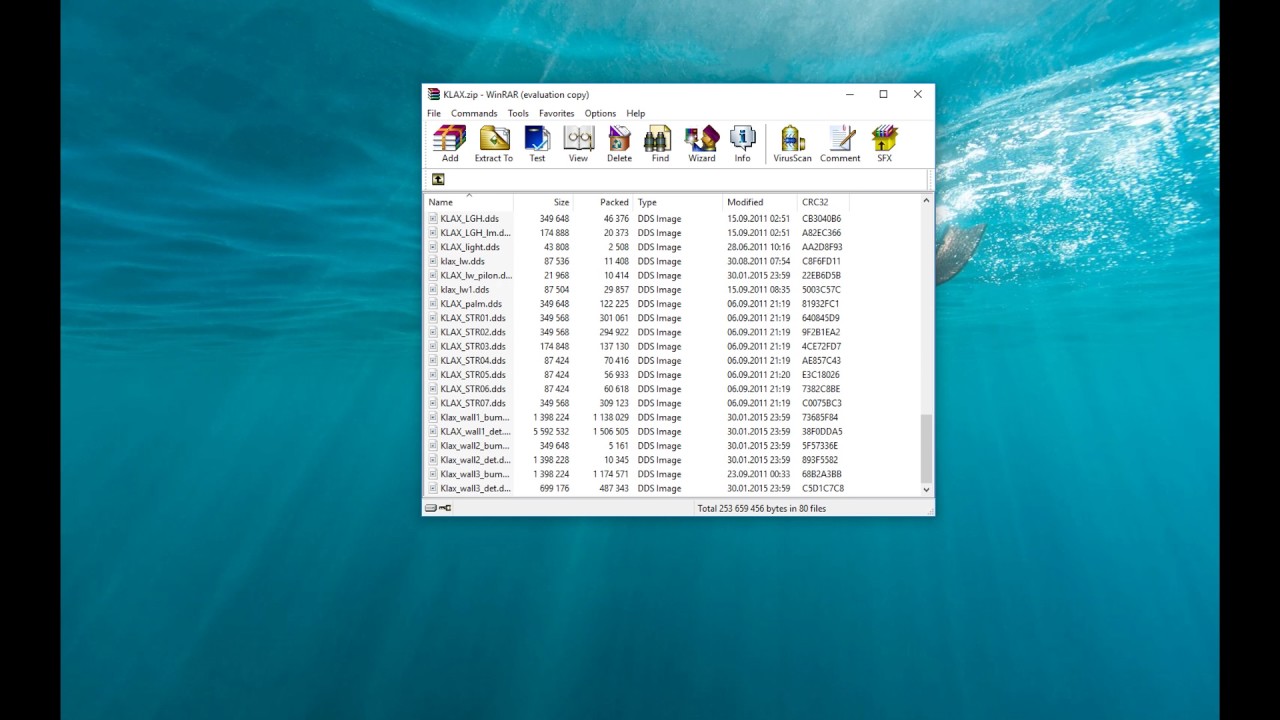
Task: Go up one folder level
Action: point(438,179)
